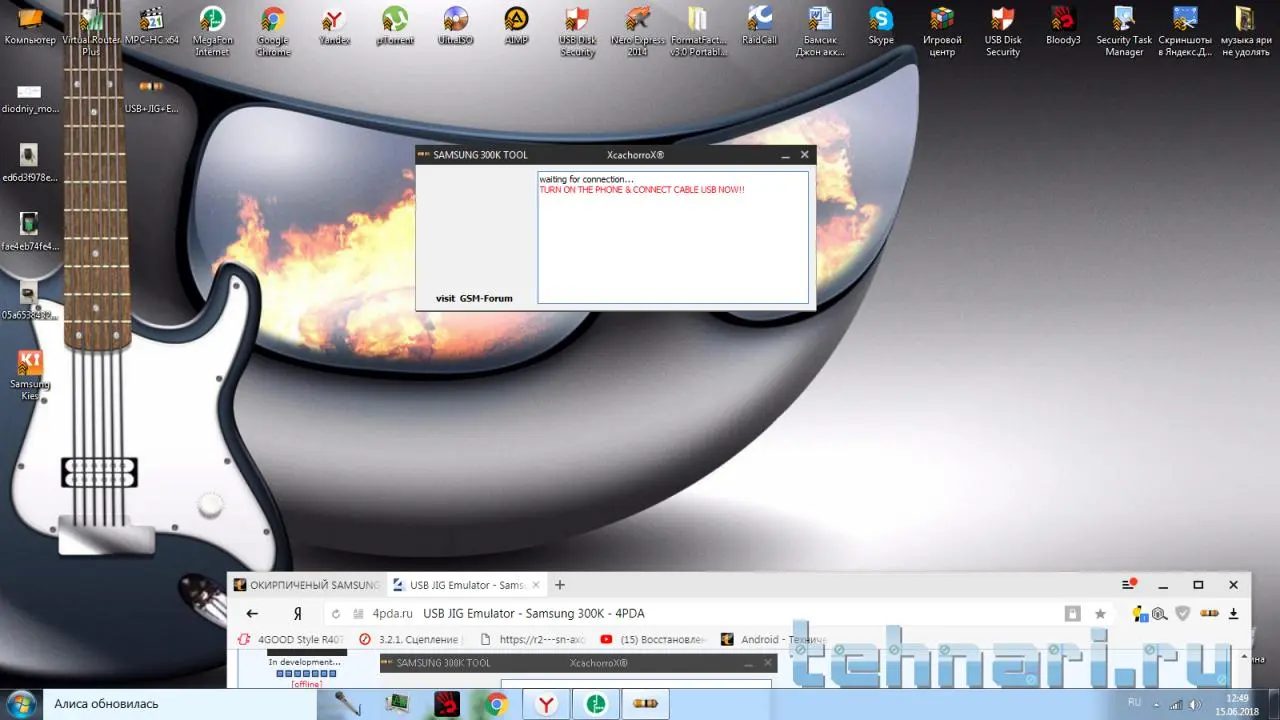The image size is (1280, 720).
Task: Click the Google Chrome taskbar icon
Action: [x=496, y=705]
